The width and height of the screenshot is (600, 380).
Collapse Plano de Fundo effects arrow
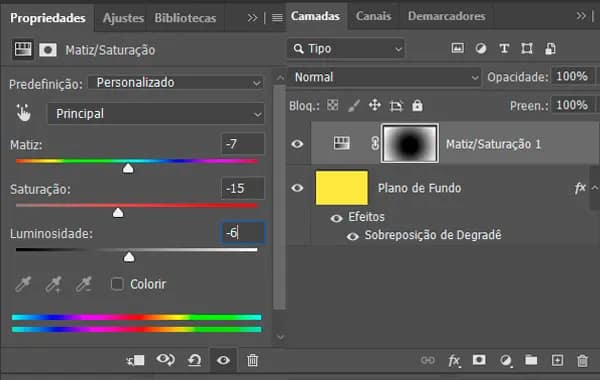coord(594,188)
